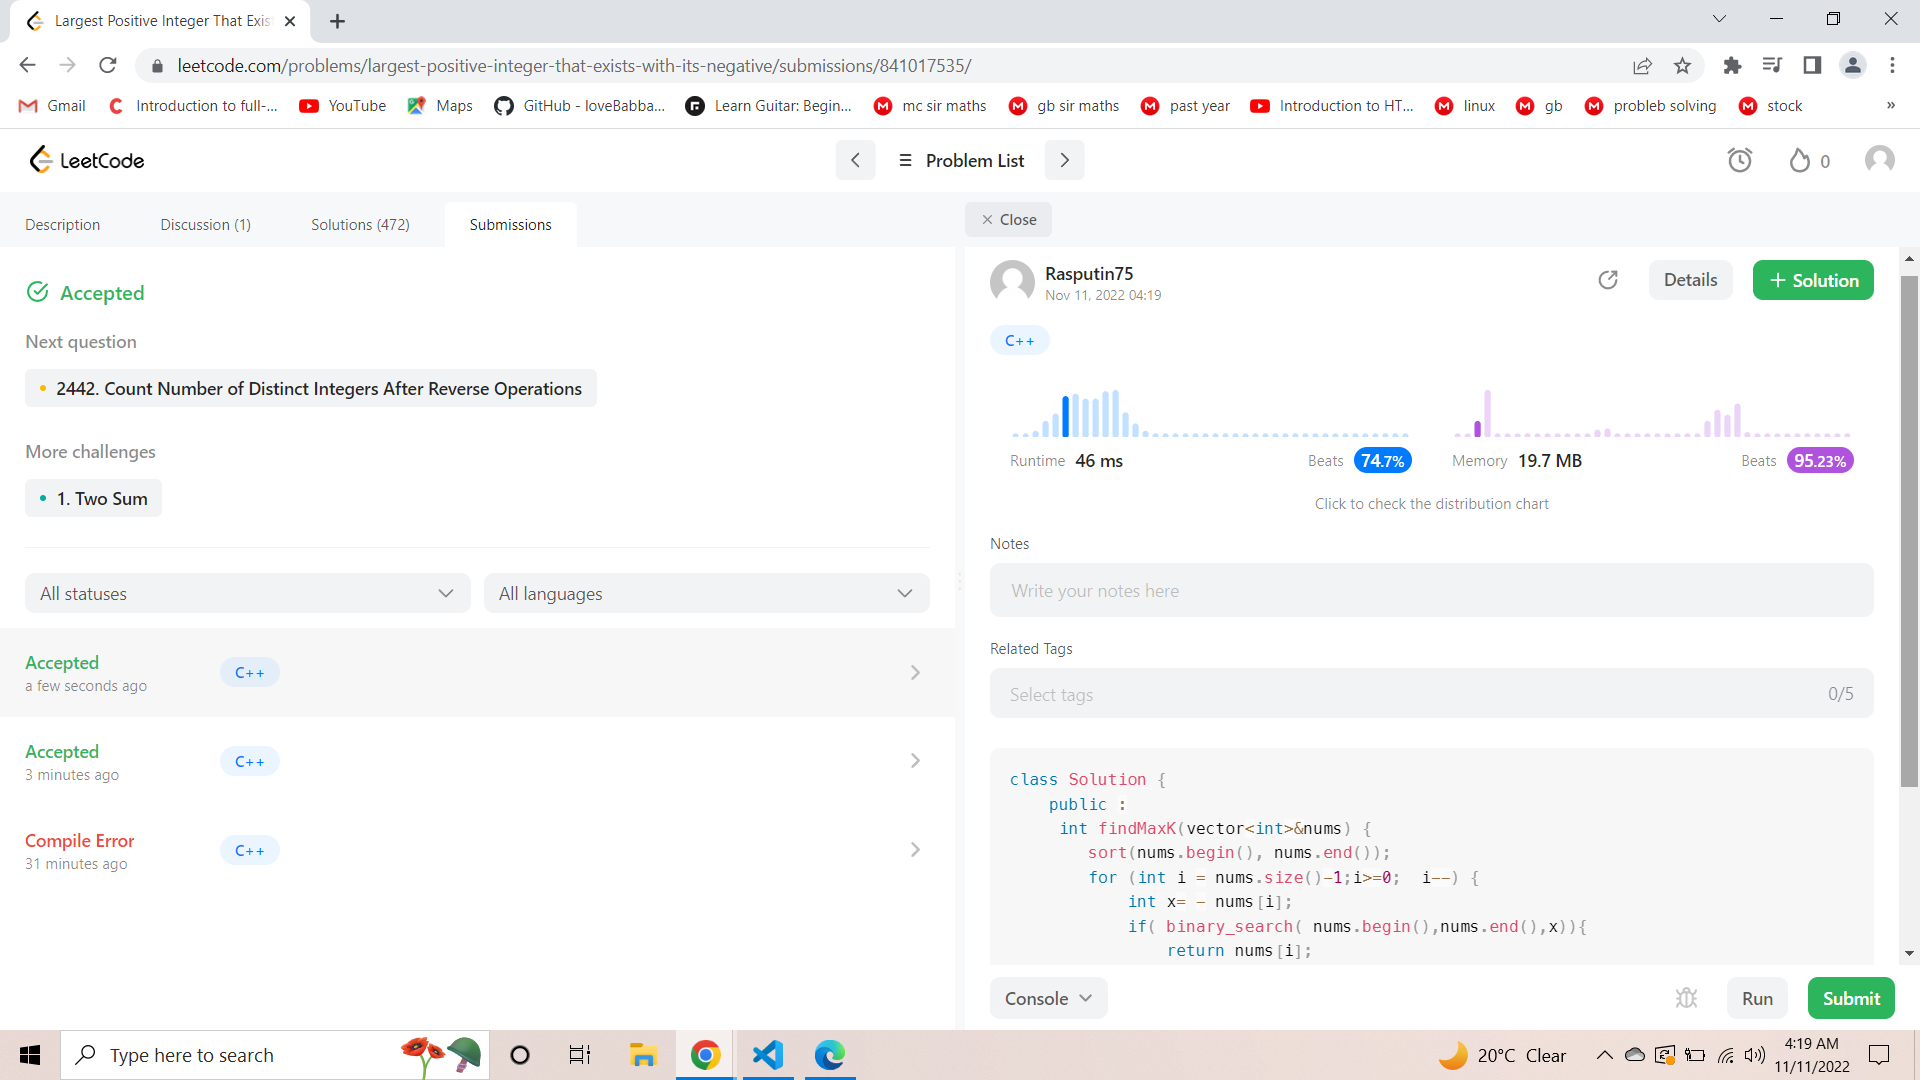Navigate to next problem with right arrow
Image resolution: width=1920 pixels, height=1080 pixels.
click(x=1064, y=160)
